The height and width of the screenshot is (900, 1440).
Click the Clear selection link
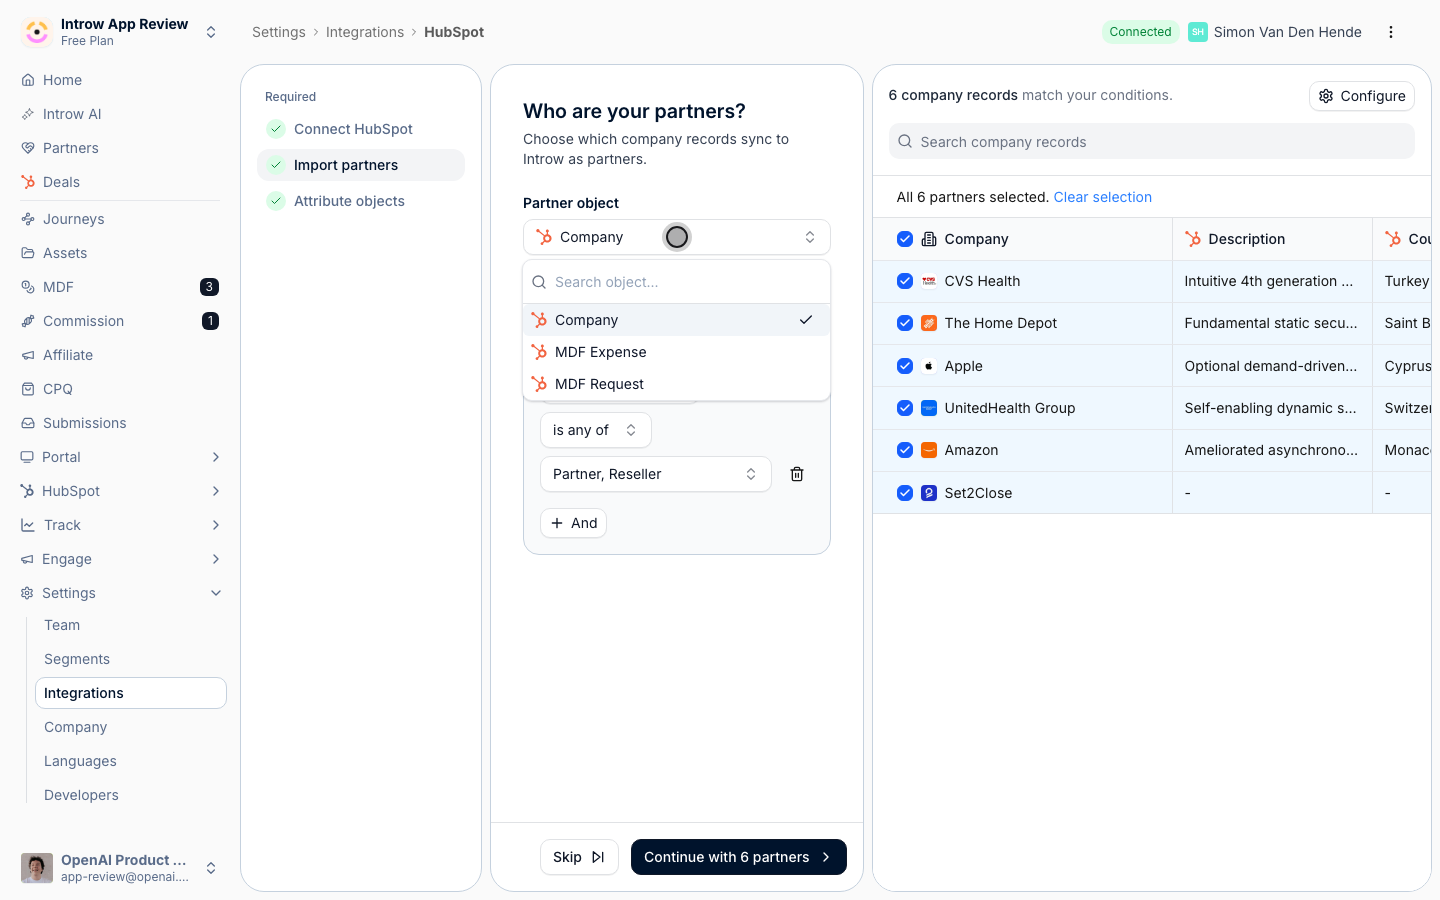pos(1103,197)
